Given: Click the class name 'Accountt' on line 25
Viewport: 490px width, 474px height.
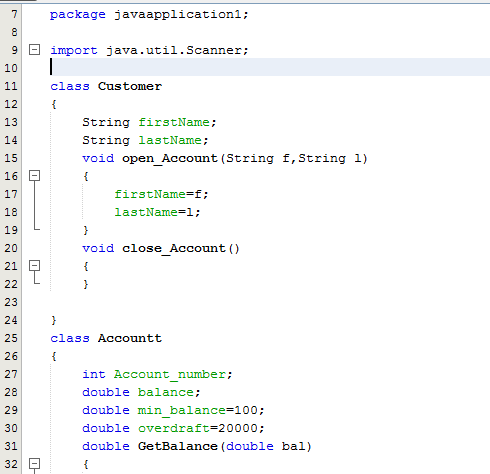Looking at the screenshot, I should coord(130,338).
